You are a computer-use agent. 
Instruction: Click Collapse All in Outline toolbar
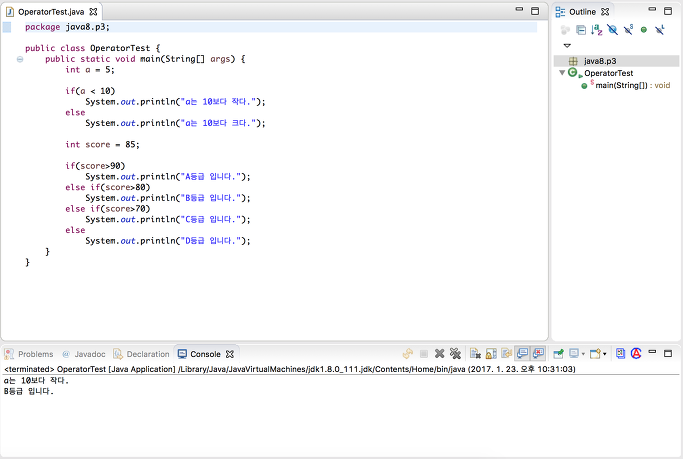pyautogui.click(x=581, y=30)
